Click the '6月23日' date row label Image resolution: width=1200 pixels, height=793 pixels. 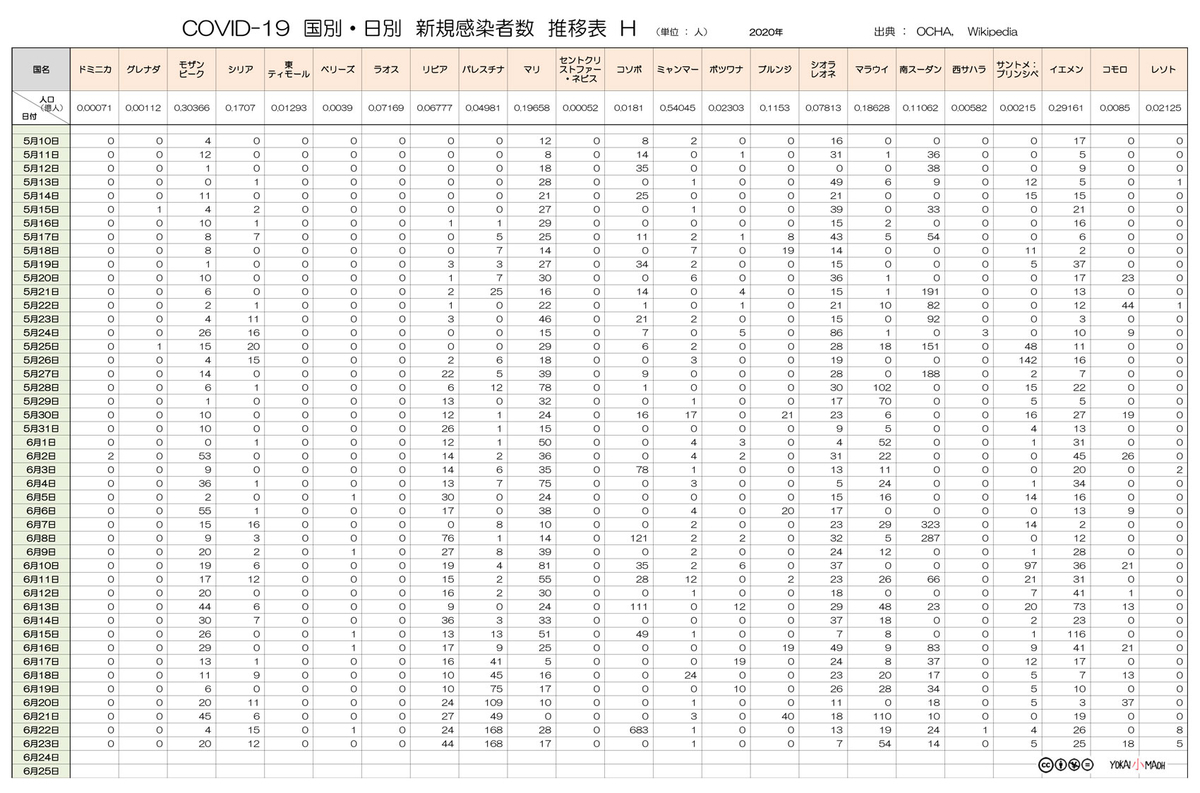click(x=42, y=743)
